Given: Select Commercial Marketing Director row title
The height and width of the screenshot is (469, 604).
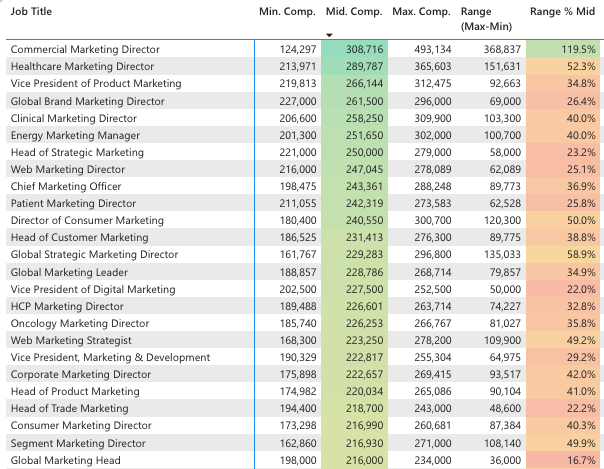Looking at the screenshot, I should point(85,49).
